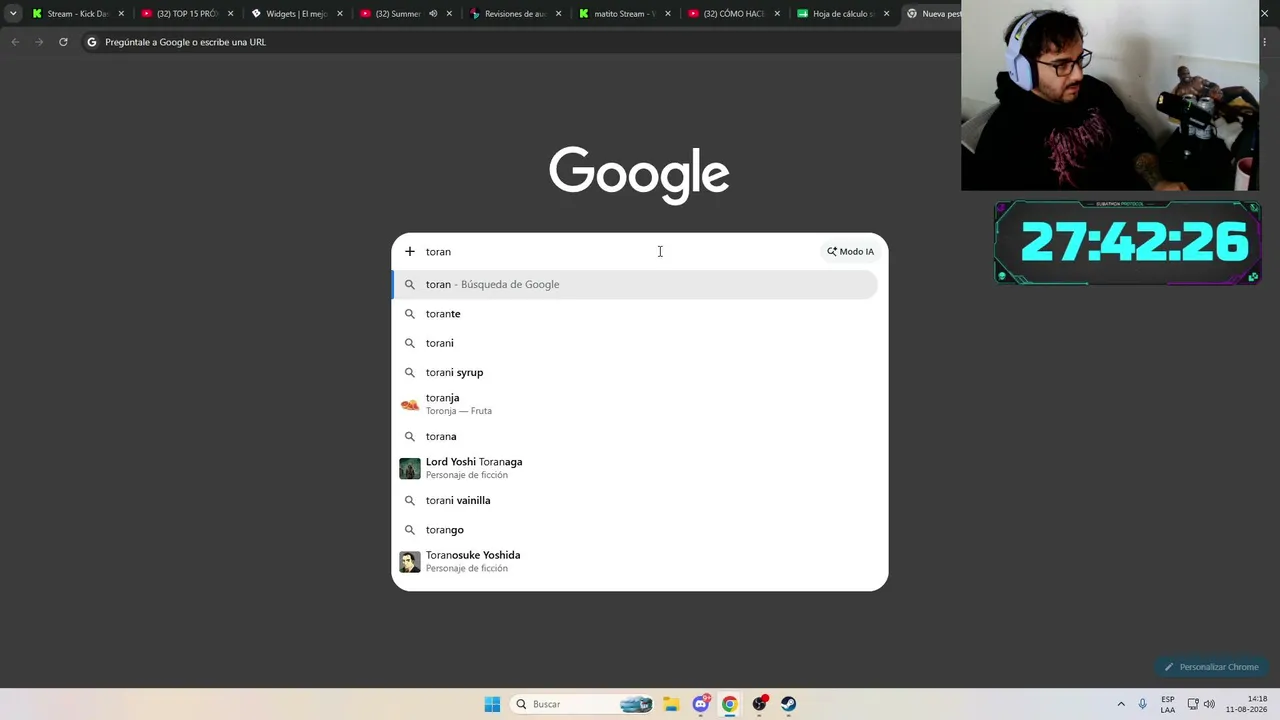Click the Google logo
The image size is (1280, 720).
tap(639, 175)
